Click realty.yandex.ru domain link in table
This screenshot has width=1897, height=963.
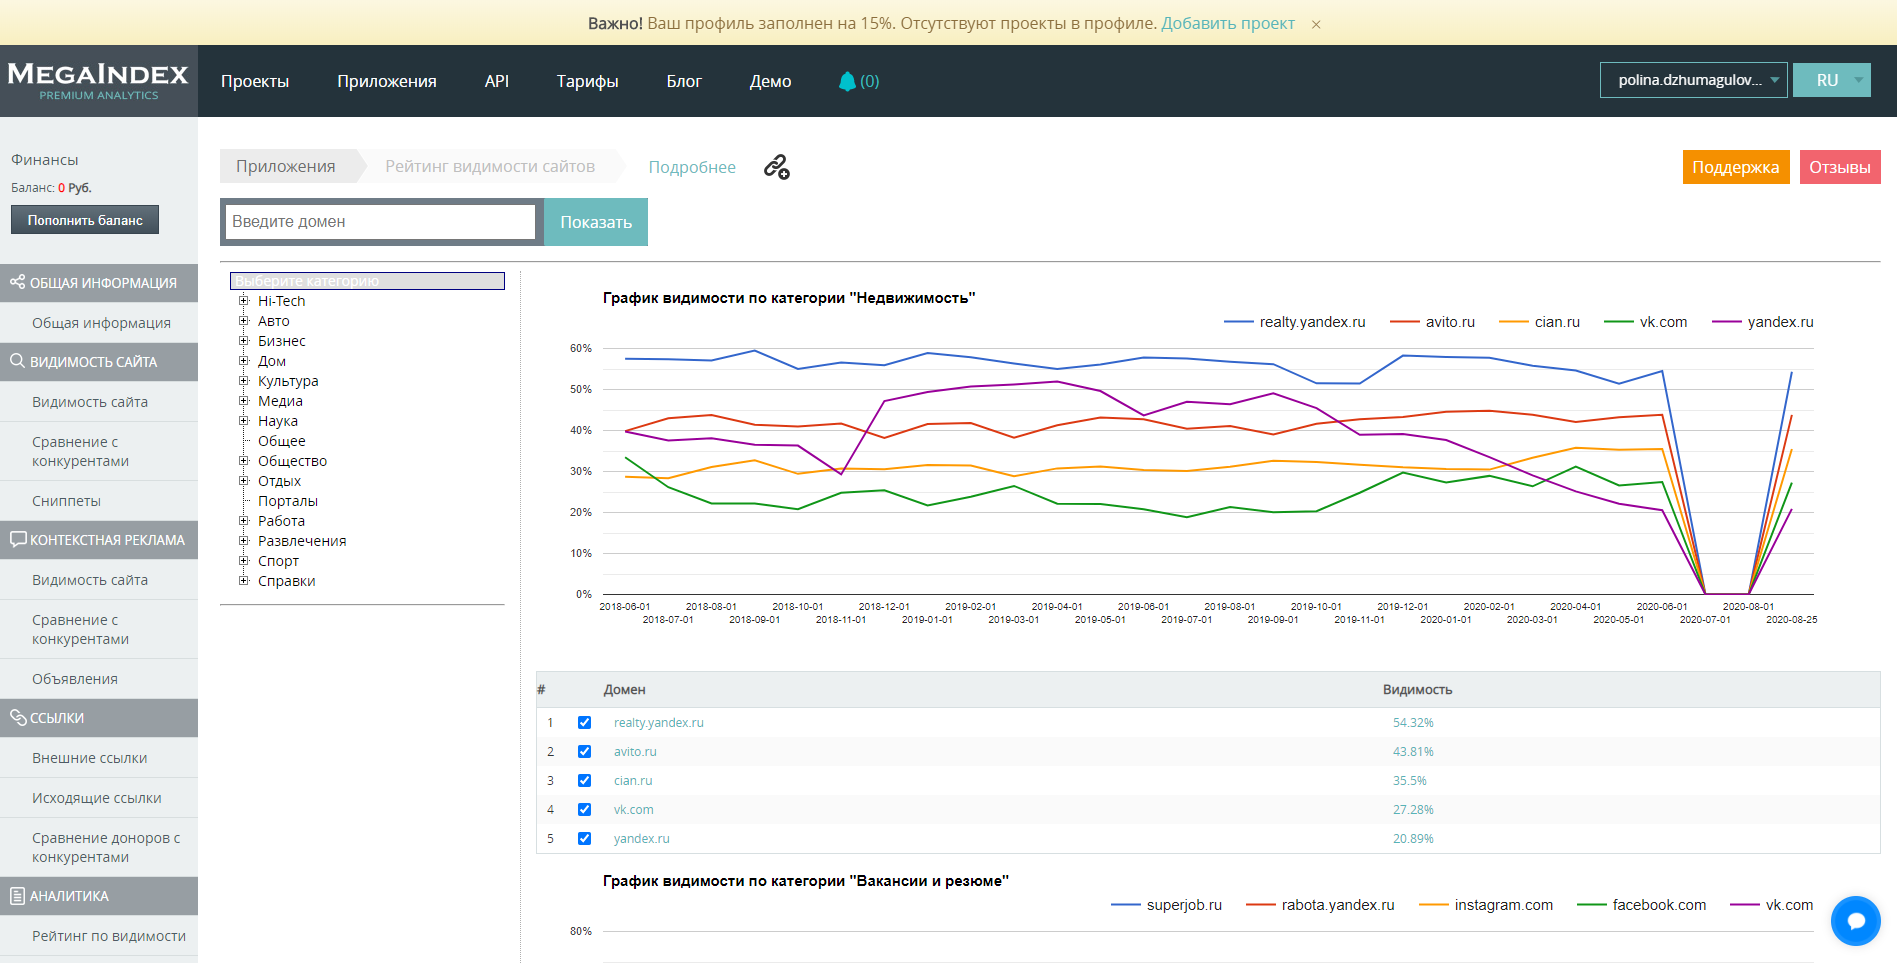click(x=659, y=722)
